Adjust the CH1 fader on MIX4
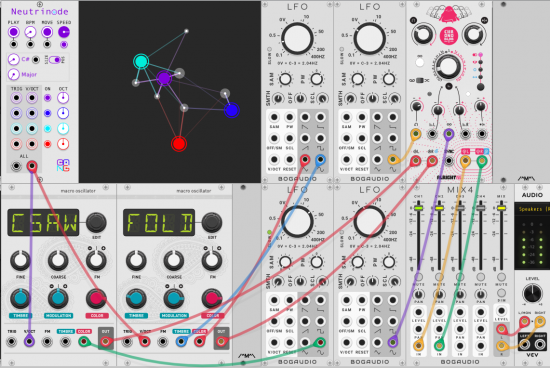Image resolution: width=550 pixels, height=368 pixels. tap(418, 208)
